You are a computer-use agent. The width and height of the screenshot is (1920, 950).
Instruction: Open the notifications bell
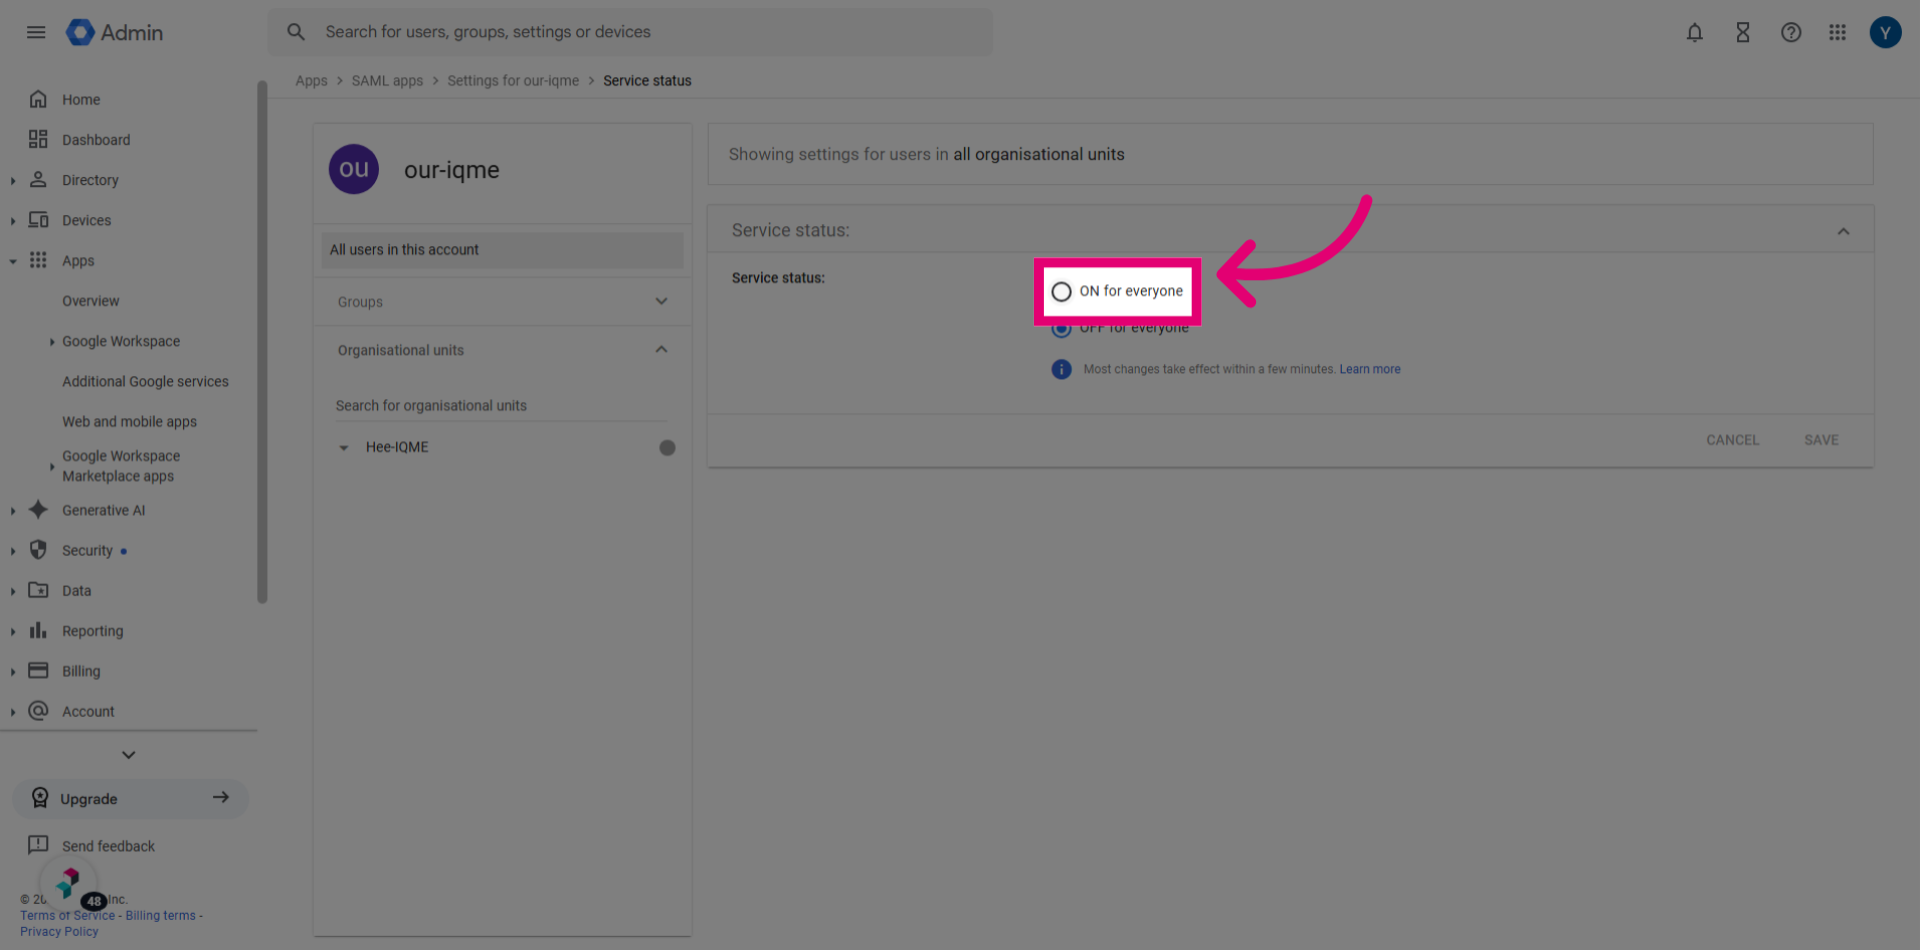click(1694, 32)
